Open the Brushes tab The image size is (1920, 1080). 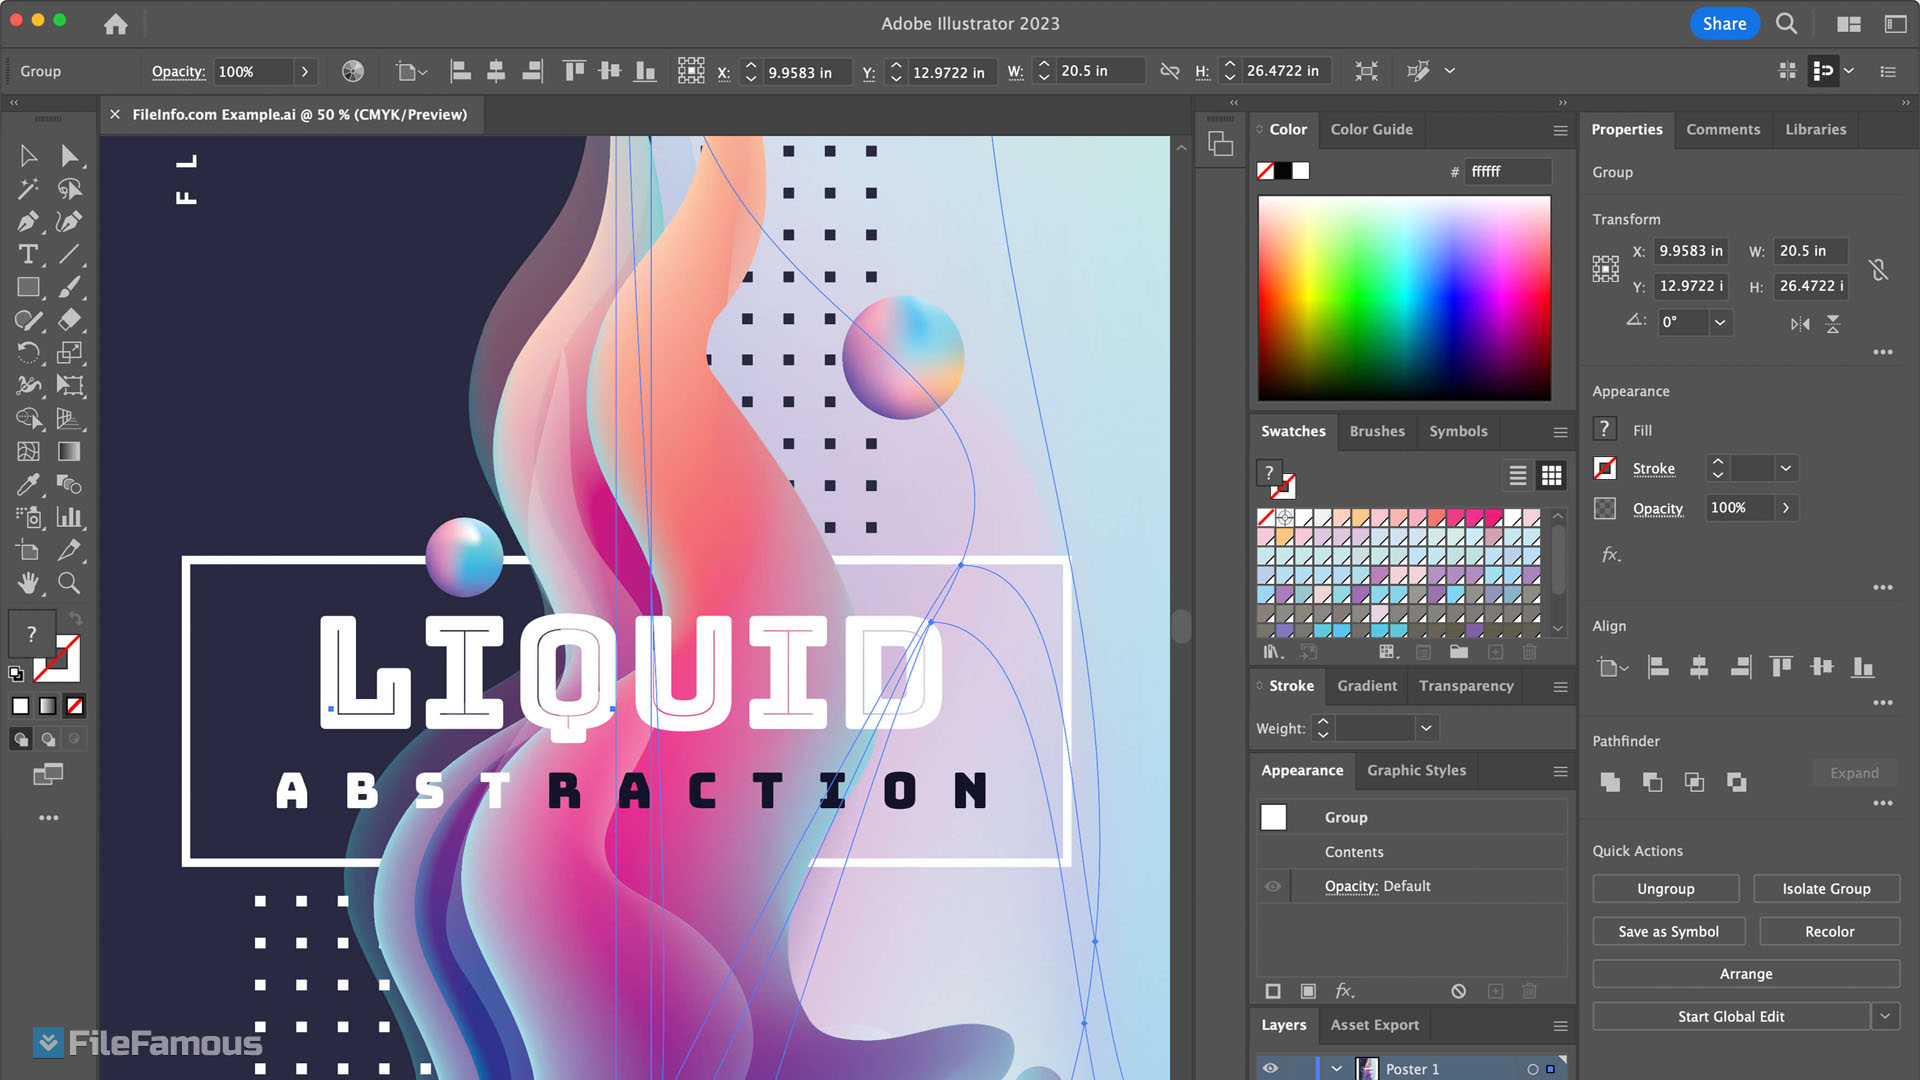click(1376, 431)
